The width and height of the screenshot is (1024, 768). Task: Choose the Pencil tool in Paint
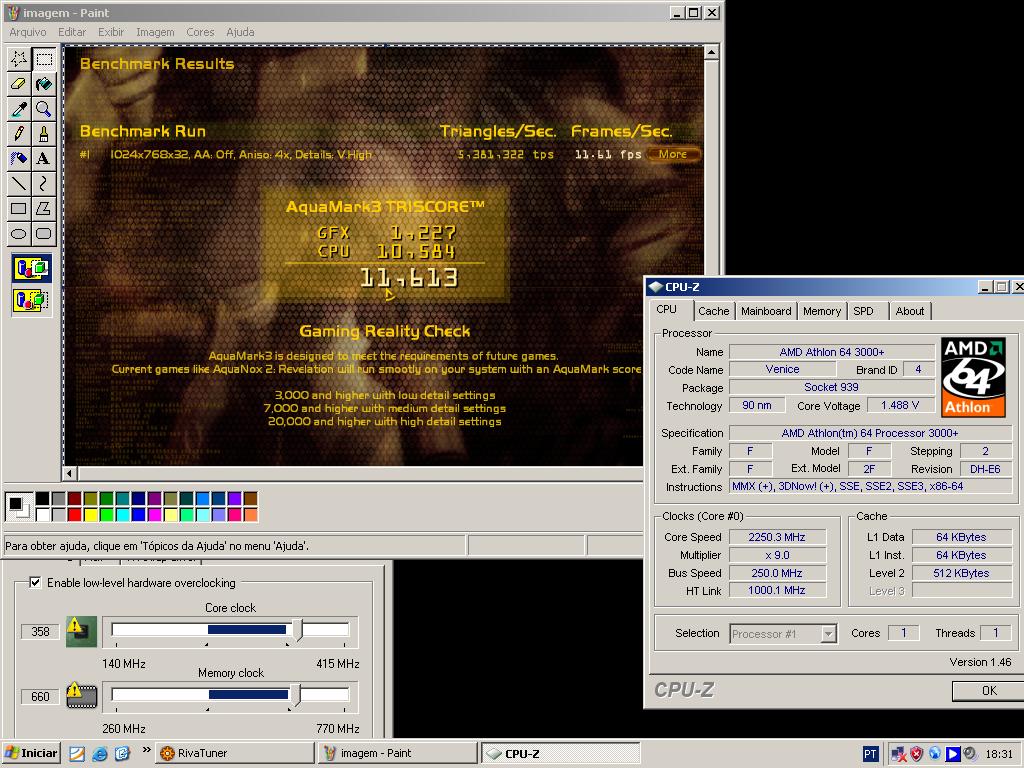[x=19, y=134]
